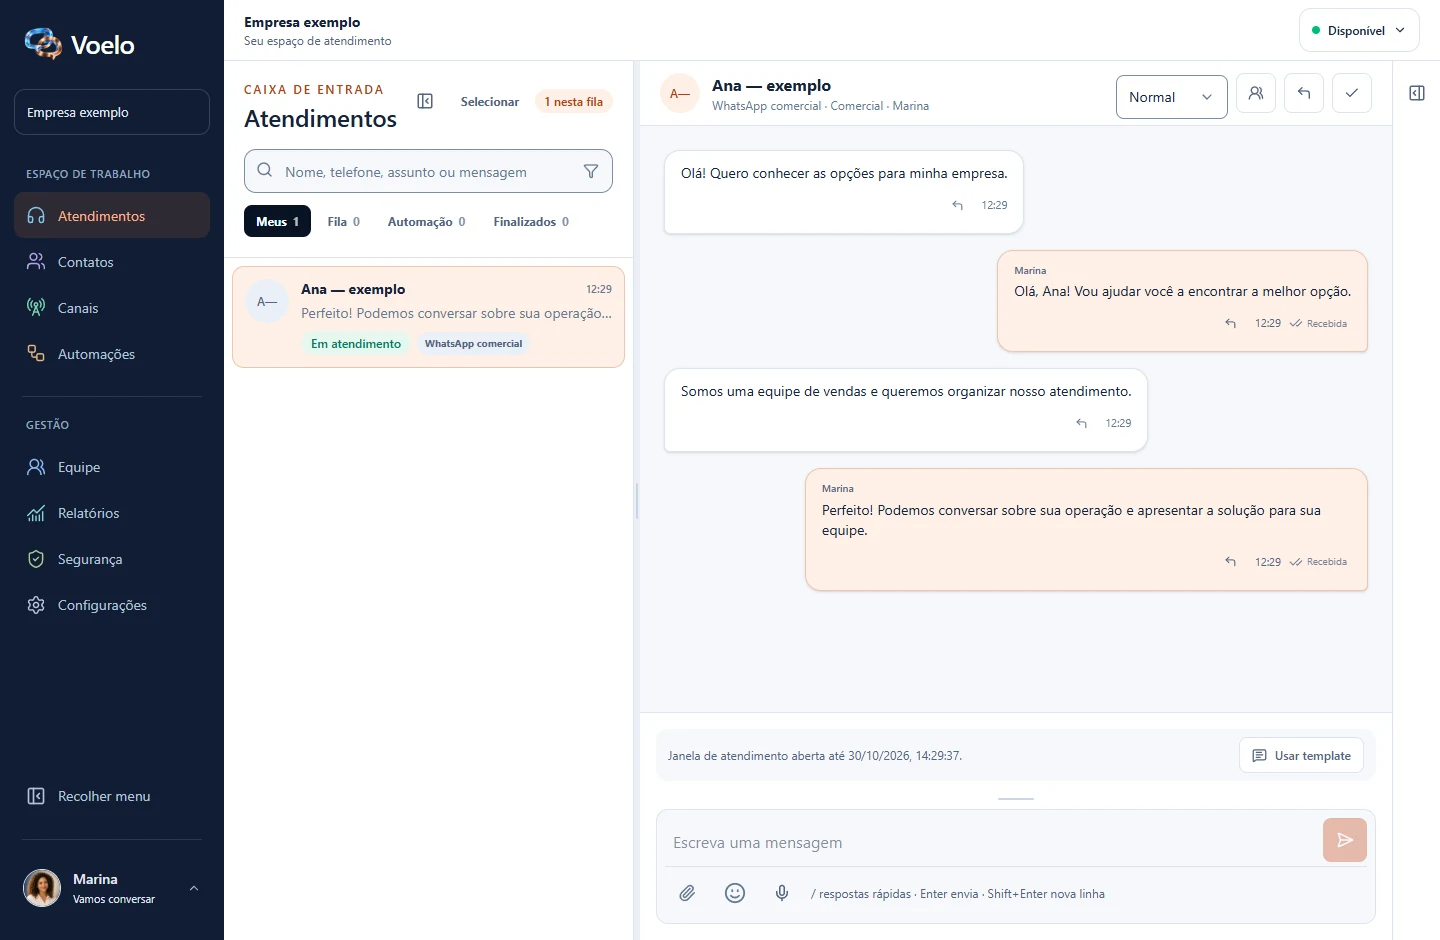Go to Contatos section

[x=112, y=262]
